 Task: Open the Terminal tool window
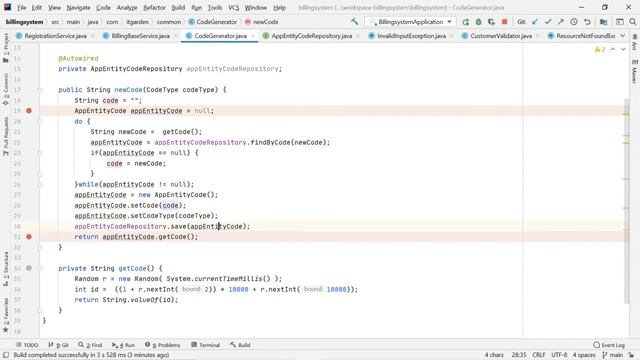pyautogui.click(x=205, y=345)
